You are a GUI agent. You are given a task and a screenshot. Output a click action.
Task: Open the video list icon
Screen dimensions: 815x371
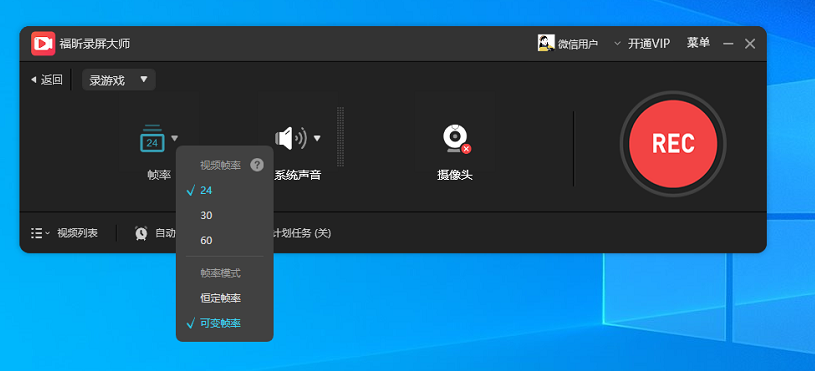coord(37,233)
